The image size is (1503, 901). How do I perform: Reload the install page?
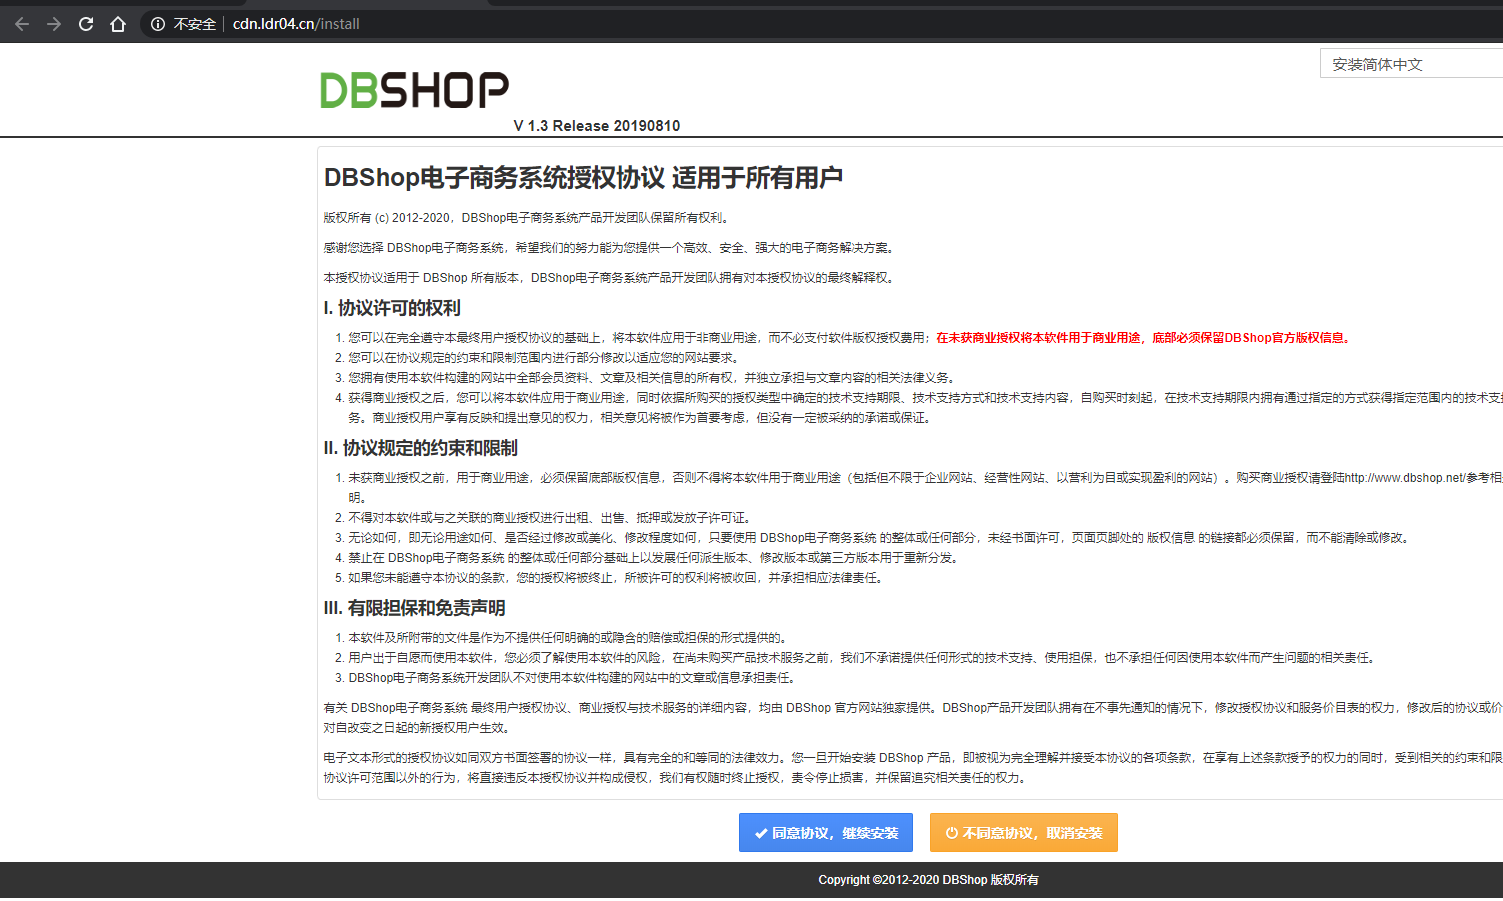86,24
